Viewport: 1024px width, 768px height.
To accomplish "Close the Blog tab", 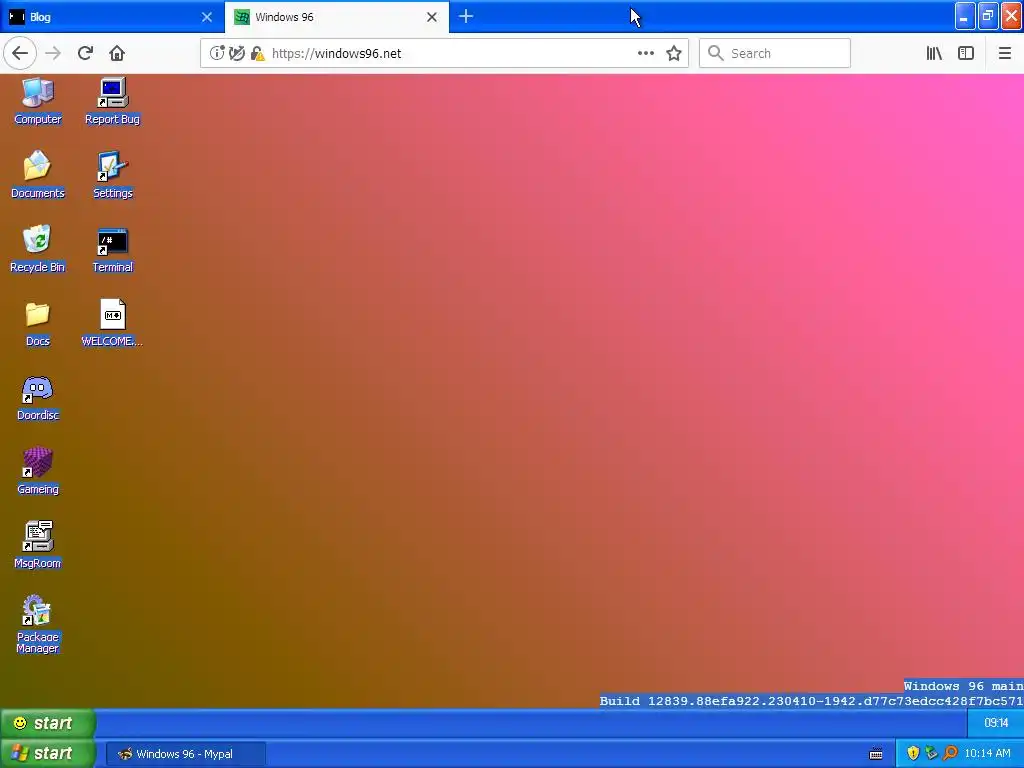I will click(x=207, y=17).
